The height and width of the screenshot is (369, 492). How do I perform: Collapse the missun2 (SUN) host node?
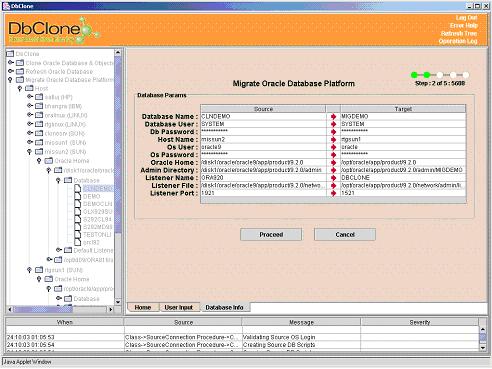tap(30, 151)
